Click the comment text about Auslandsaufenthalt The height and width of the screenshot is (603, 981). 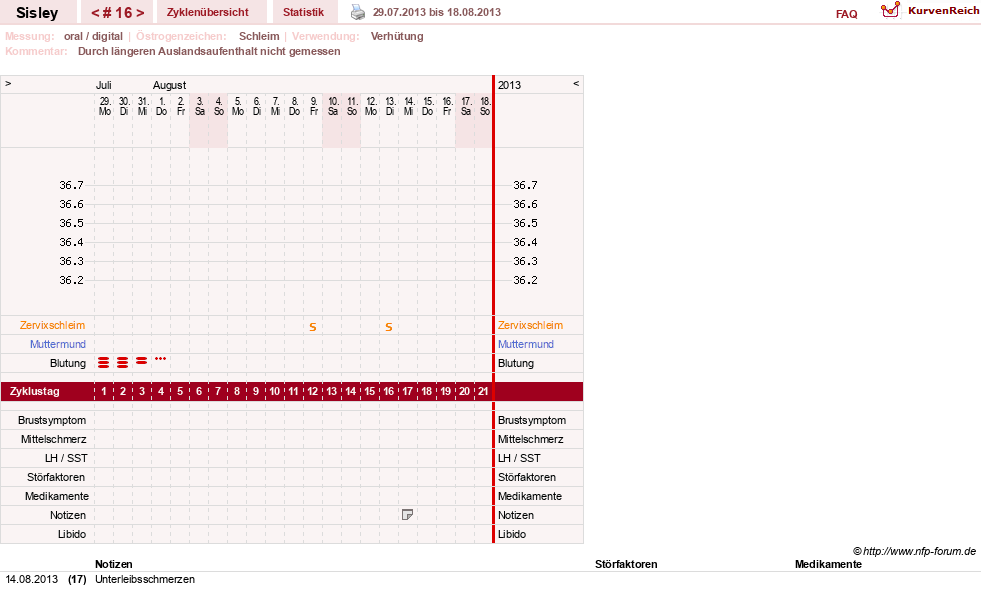pos(209,51)
